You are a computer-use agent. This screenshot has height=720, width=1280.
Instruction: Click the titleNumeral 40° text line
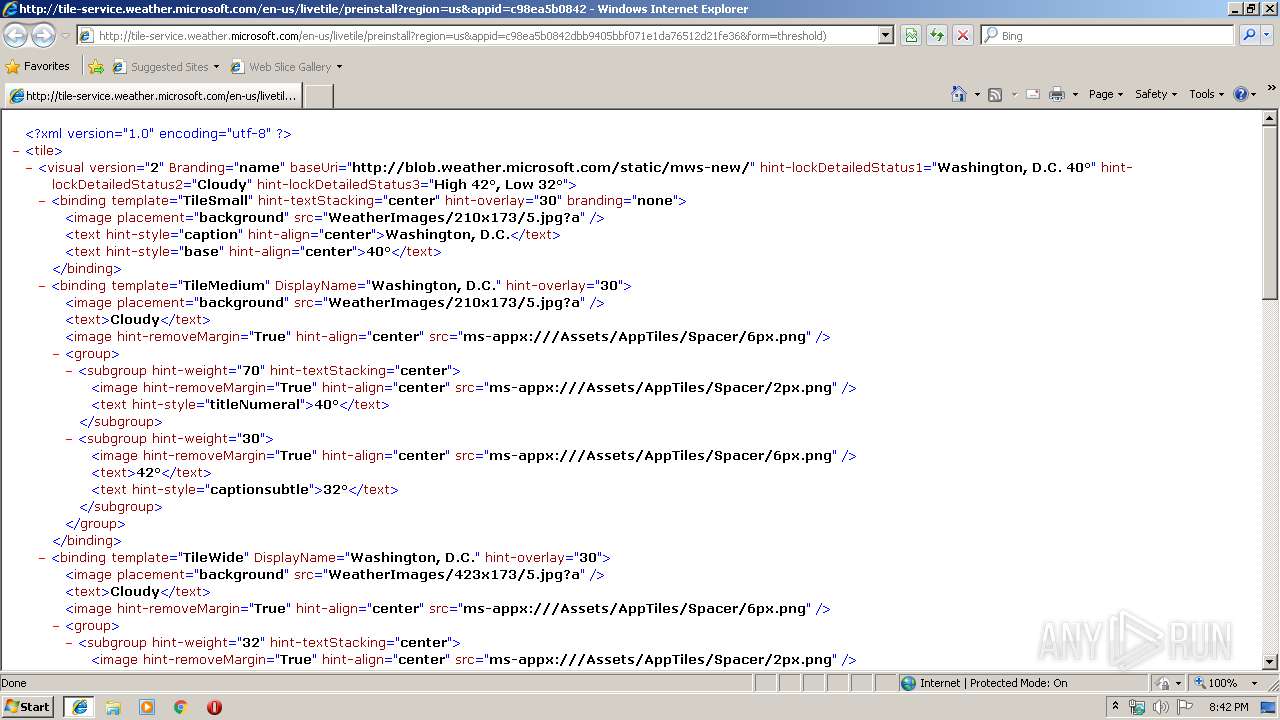[240, 405]
